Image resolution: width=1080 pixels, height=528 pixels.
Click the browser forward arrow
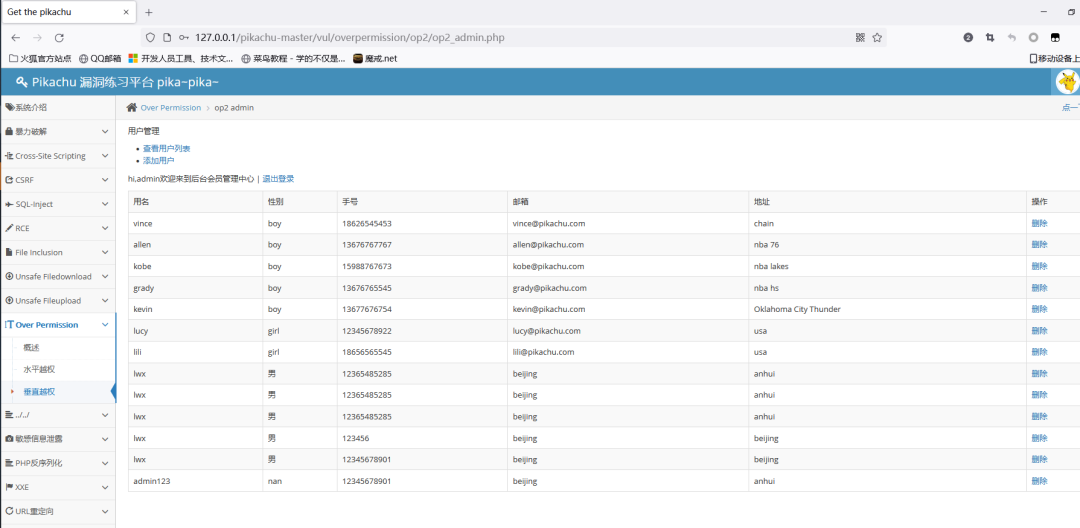point(37,38)
